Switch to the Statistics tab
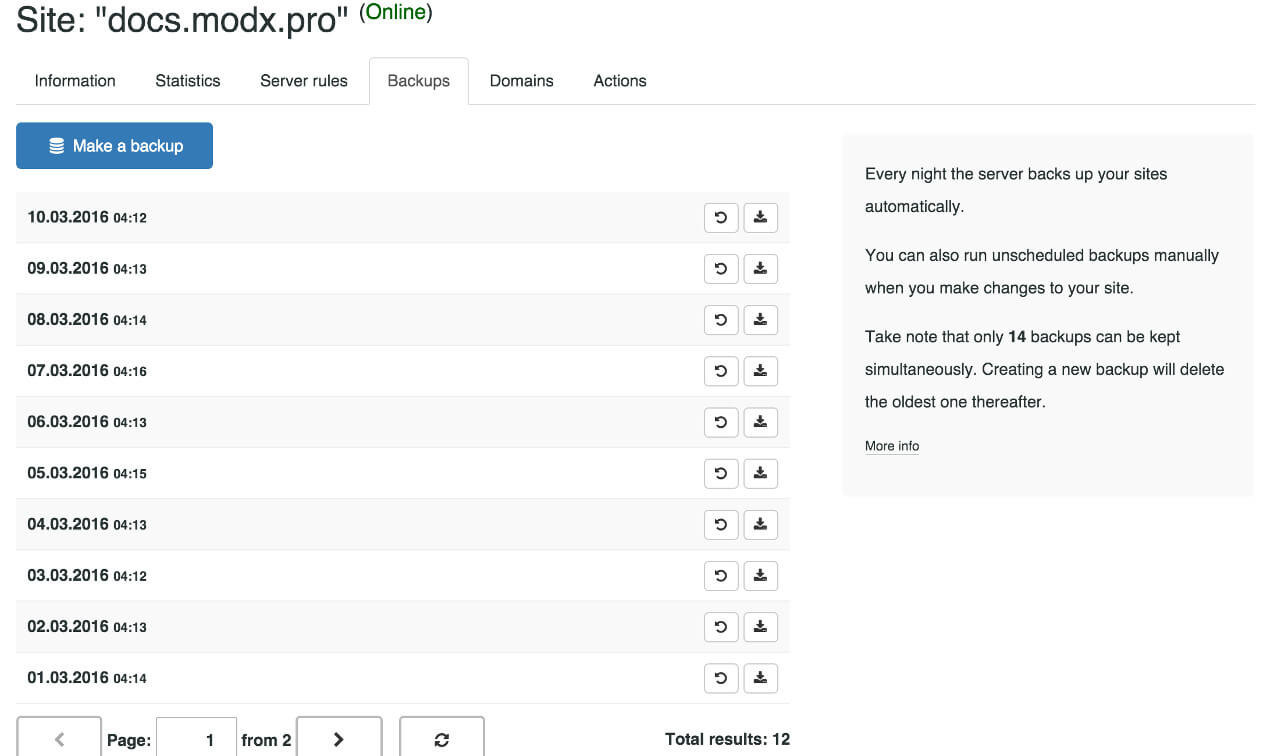 coord(187,81)
